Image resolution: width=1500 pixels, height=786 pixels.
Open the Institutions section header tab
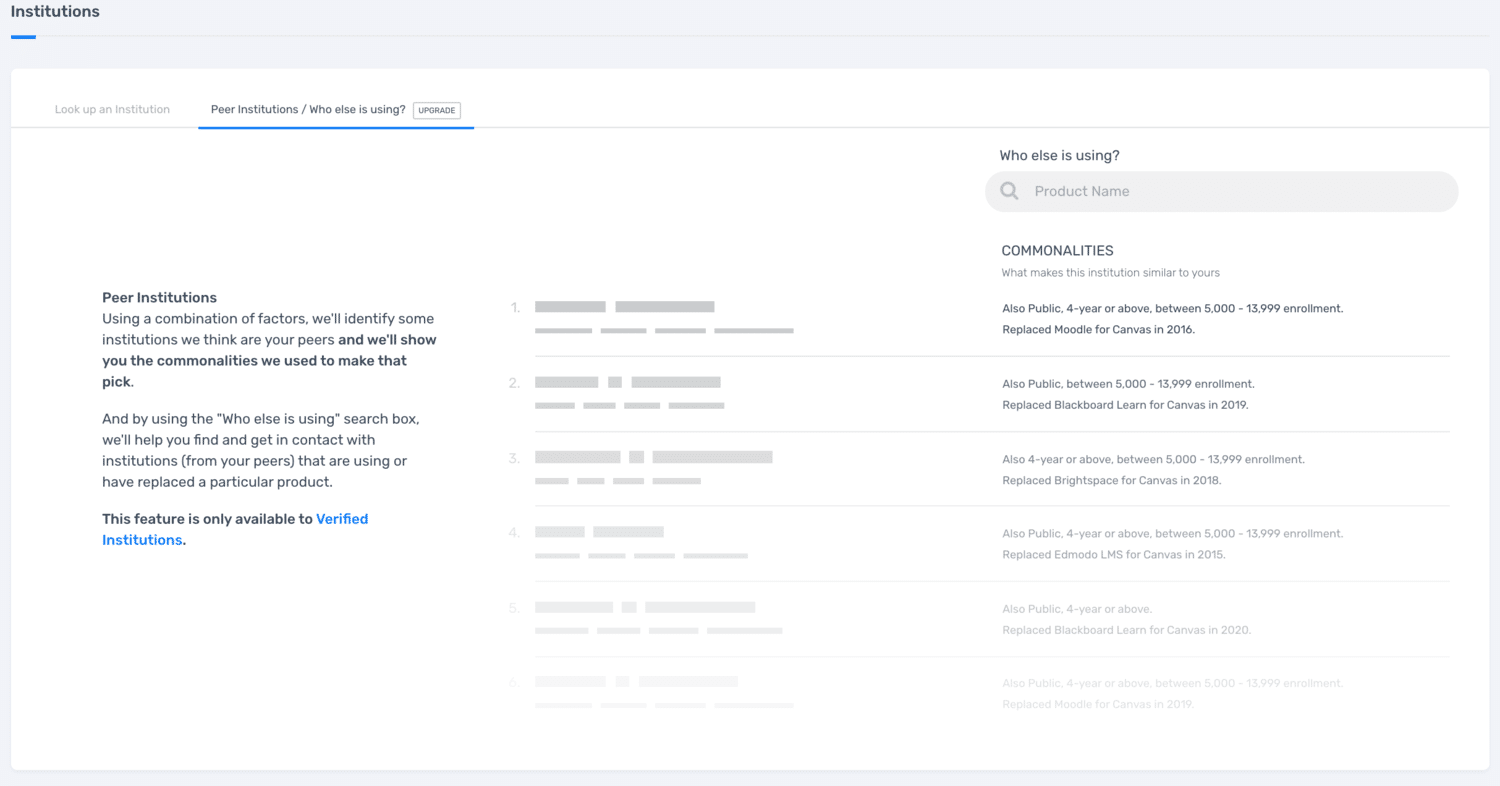pyautogui.click(x=55, y=13)
